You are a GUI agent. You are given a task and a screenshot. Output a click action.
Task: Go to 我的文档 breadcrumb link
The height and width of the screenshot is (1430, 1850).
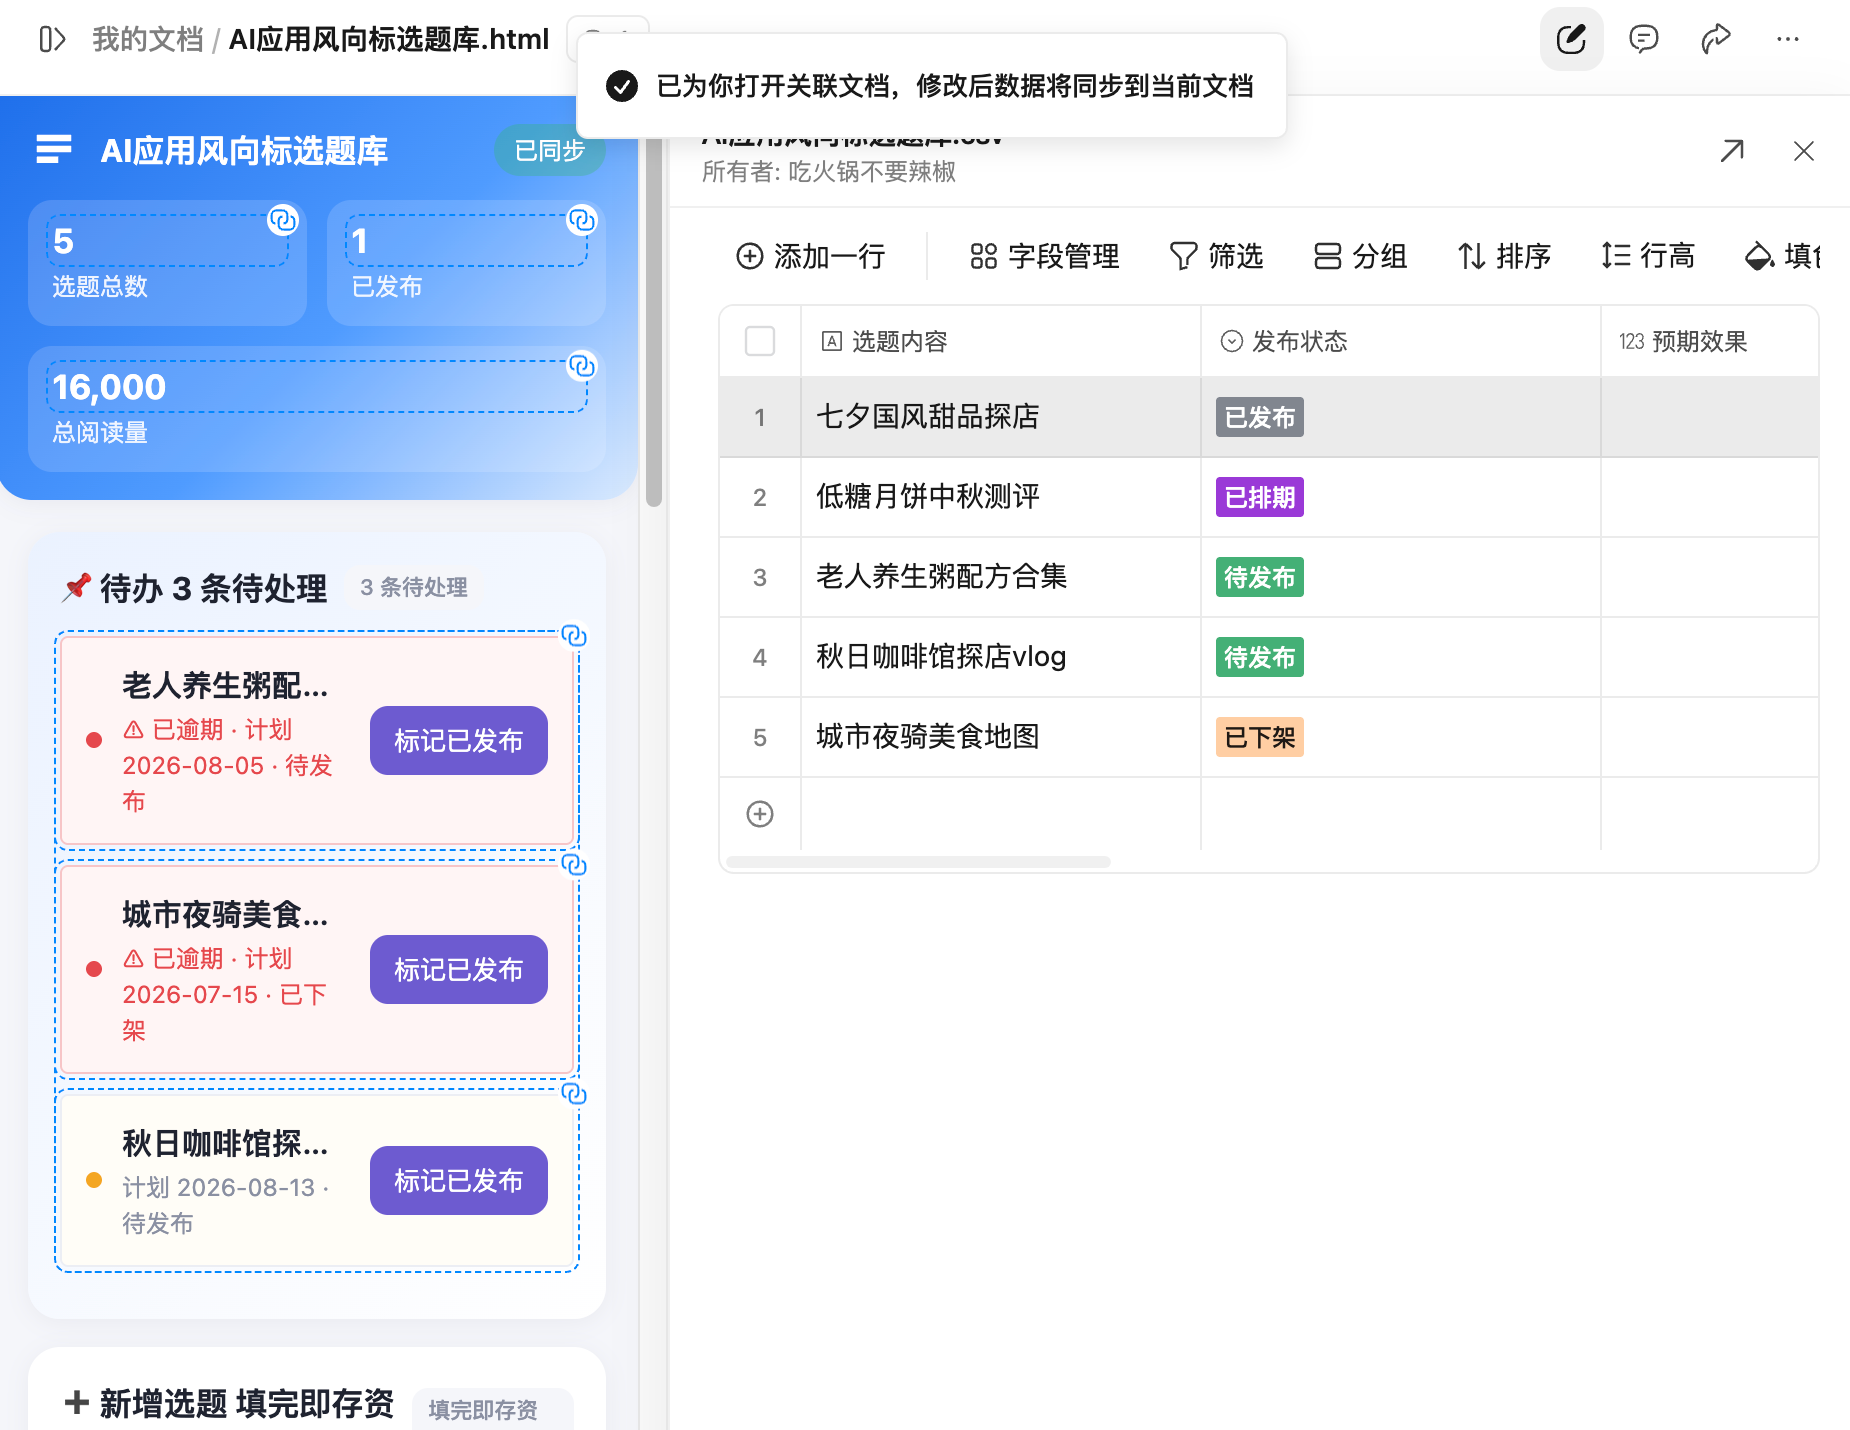pyautogui.click(x=148, y=39)
